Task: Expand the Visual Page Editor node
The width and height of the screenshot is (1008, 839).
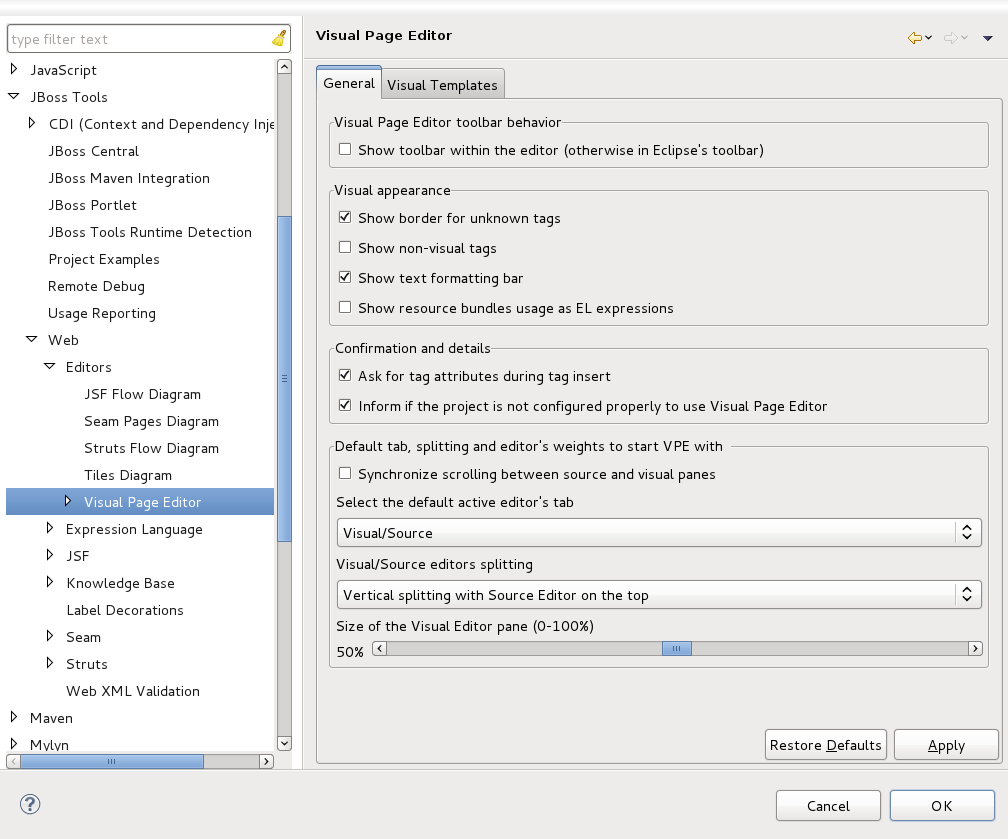Action: (68, 500)
